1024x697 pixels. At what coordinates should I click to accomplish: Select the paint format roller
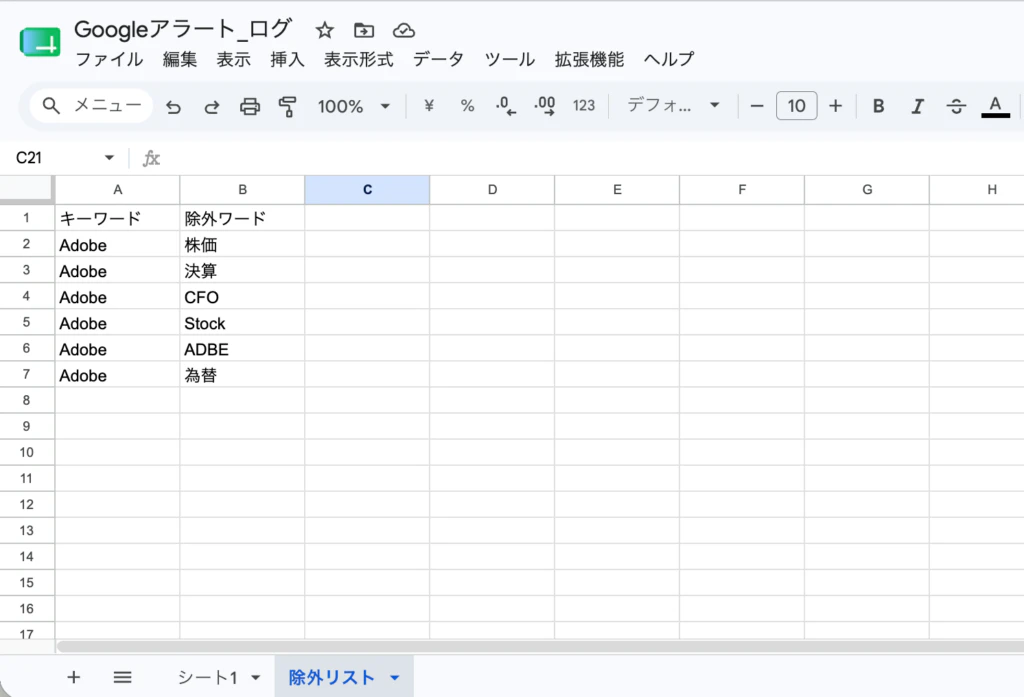point(287,106)
